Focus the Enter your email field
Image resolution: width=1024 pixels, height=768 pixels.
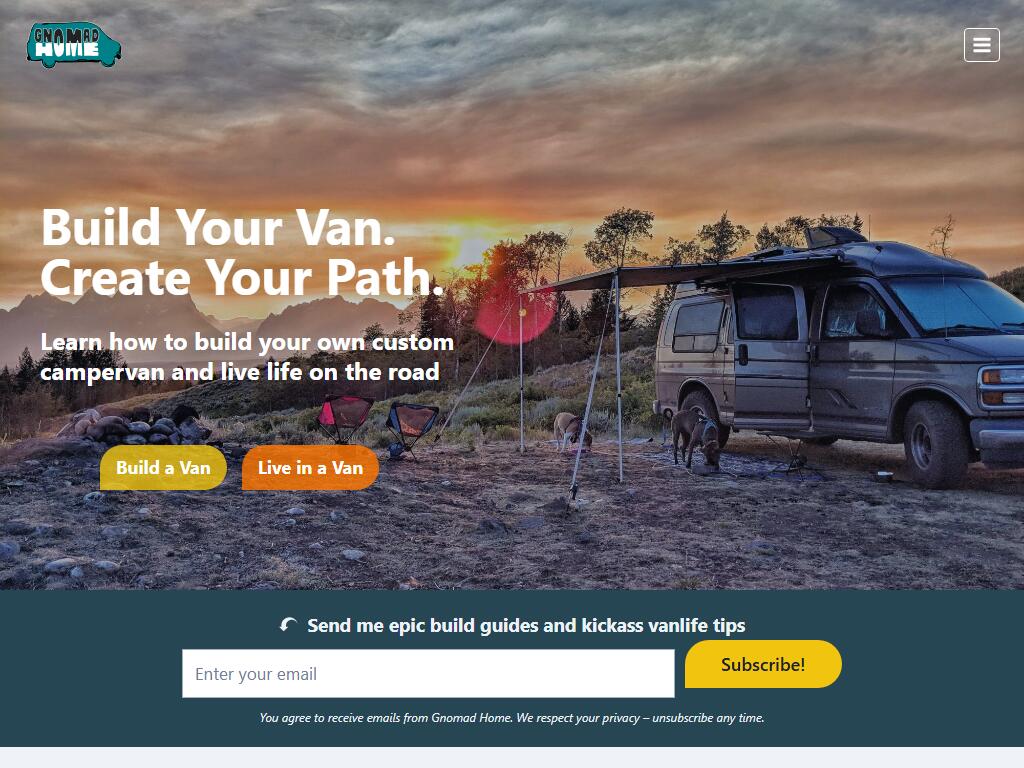click(428, 673)
